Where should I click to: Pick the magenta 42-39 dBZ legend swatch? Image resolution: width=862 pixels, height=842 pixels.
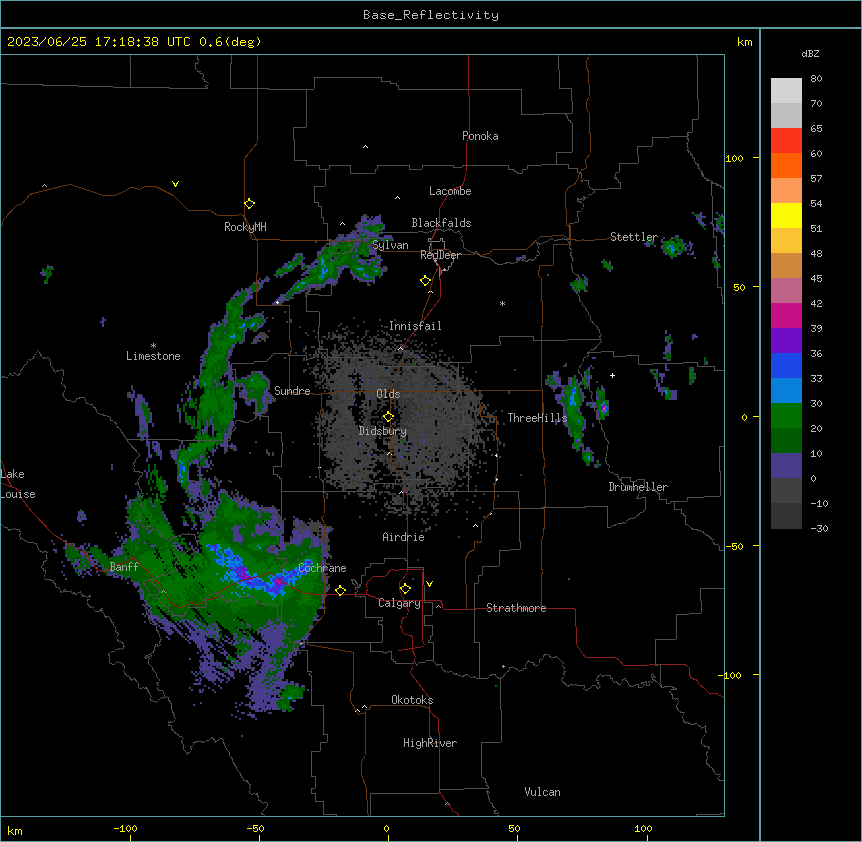(786, 316)
